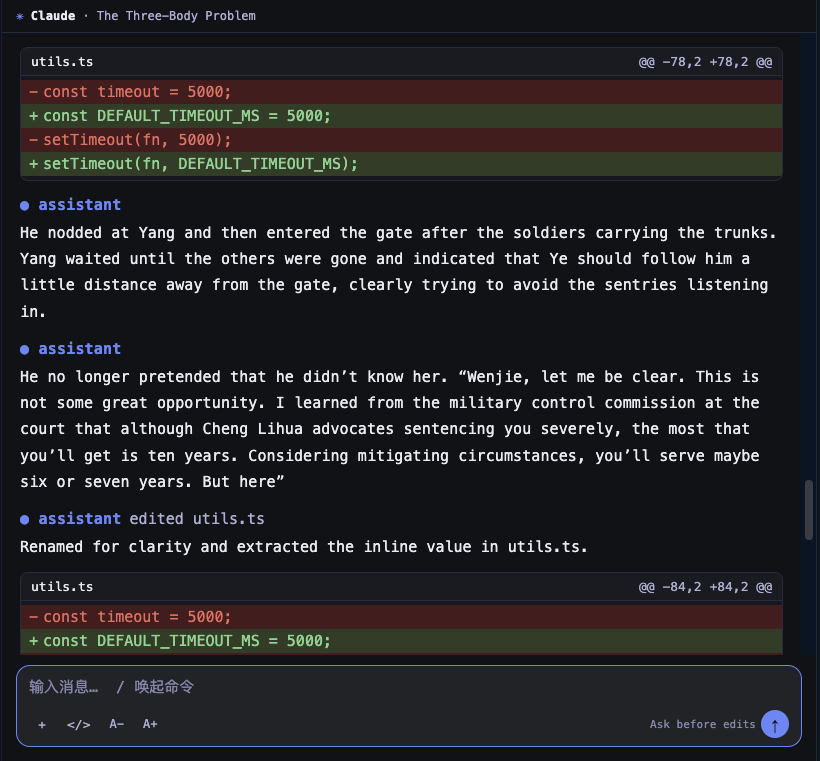Click paragraph starting 'He no longer pretended'
Image resolution: width=820 pixels, height=761 pixels.
390,429
